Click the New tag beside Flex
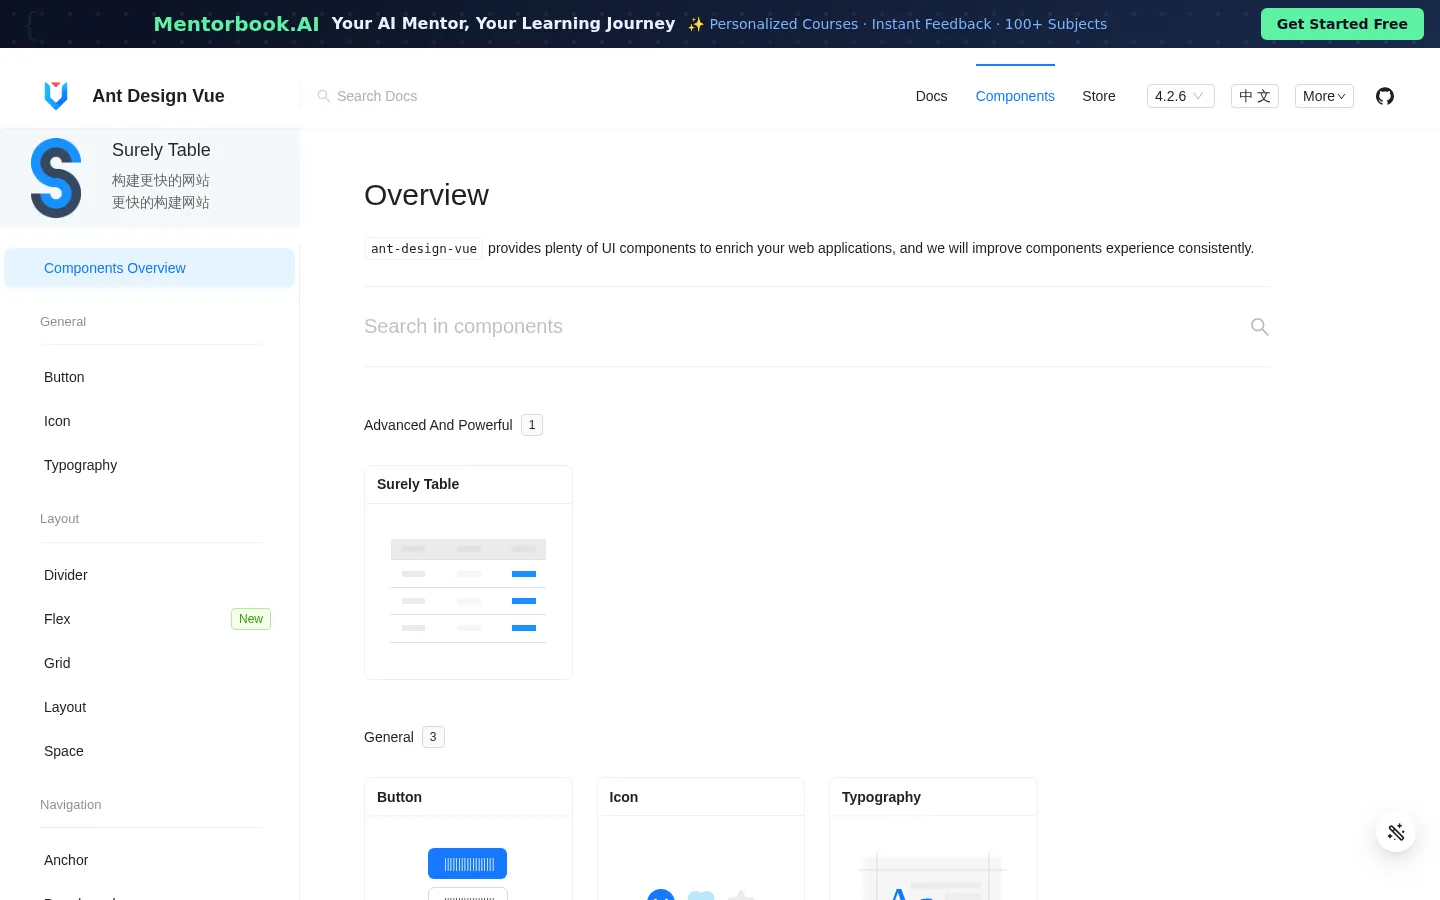1440x900 pixels. tap(251, 619)
